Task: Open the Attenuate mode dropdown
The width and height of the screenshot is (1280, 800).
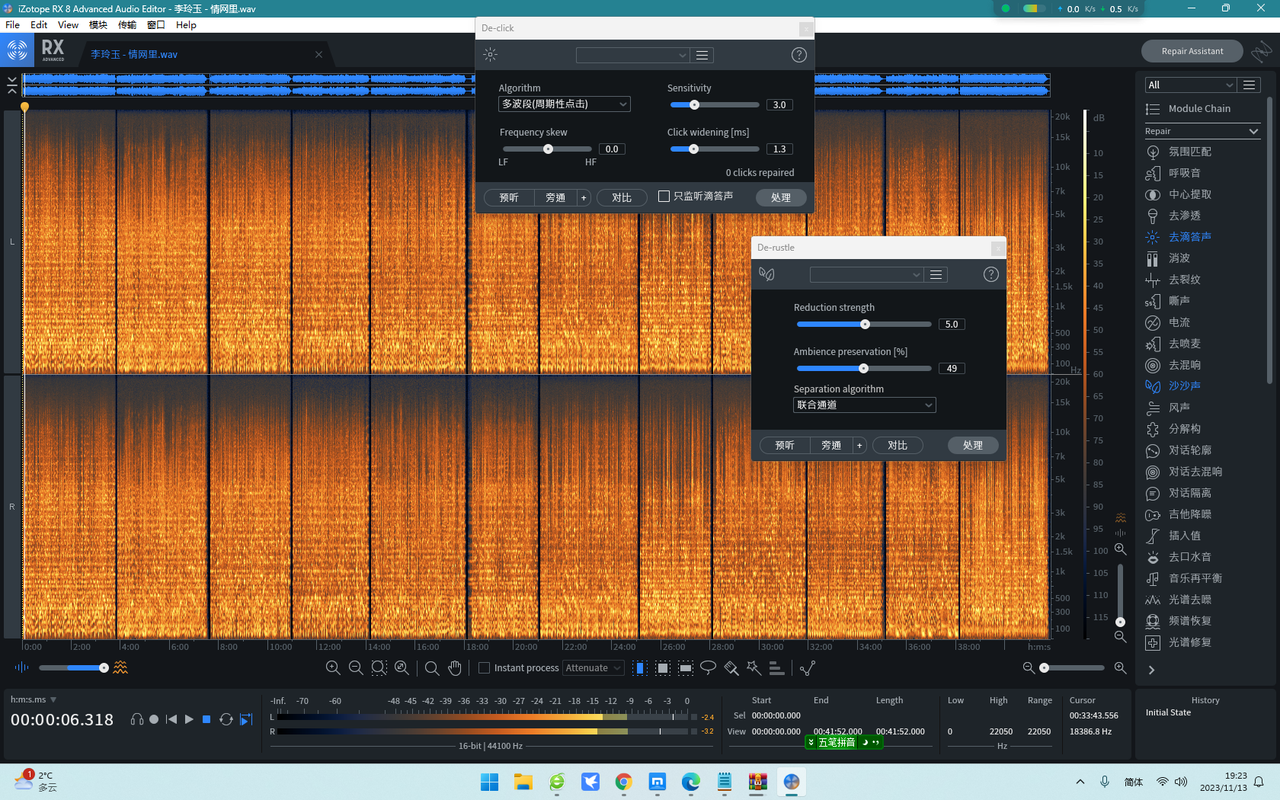Action: (x=594, y=668)
